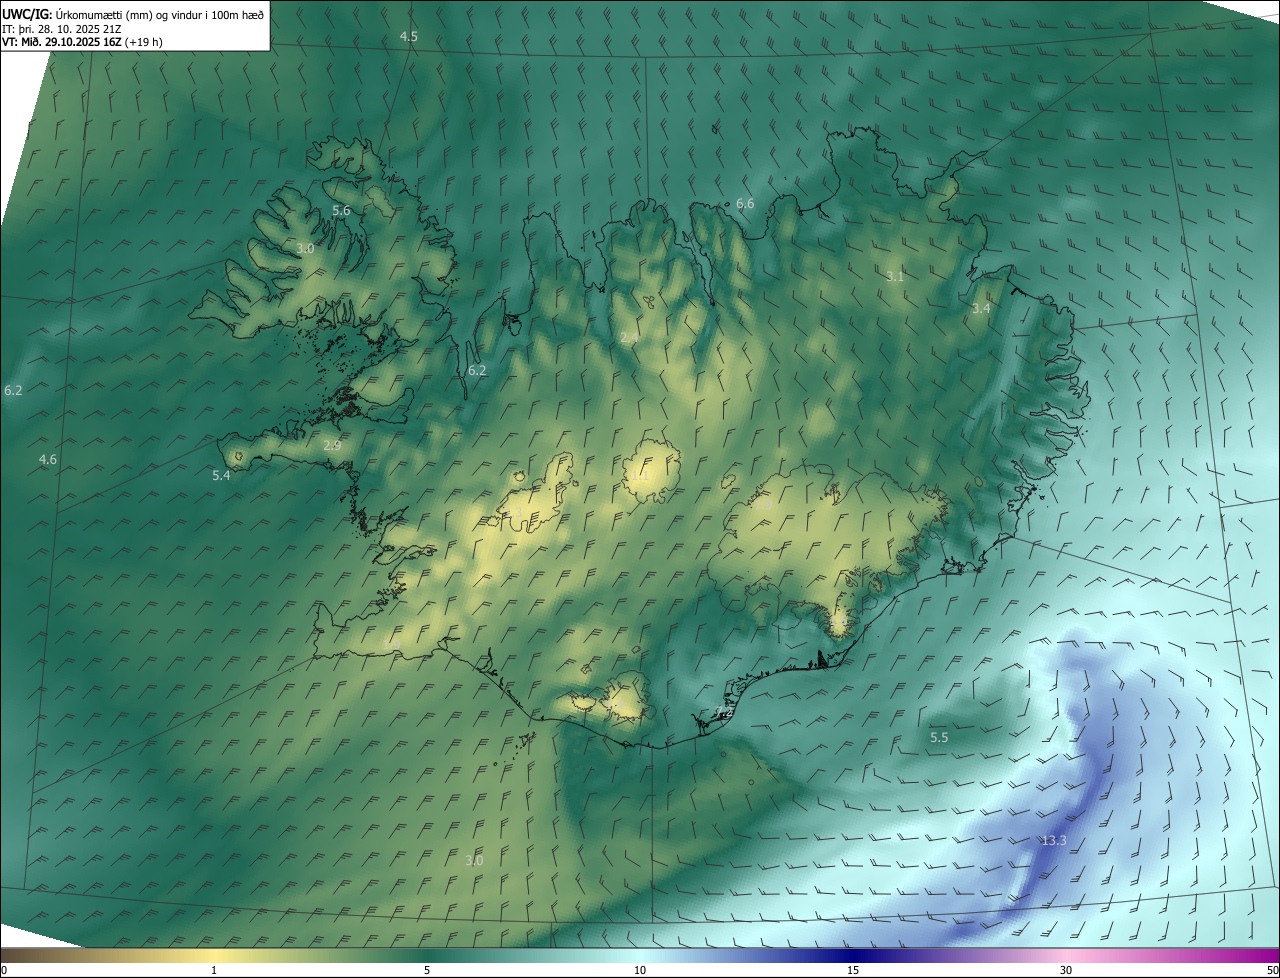Viewport: 1280px width, 978px height.
Task: Click the '4.6' value label in the western sea
Action: (48, 459)
